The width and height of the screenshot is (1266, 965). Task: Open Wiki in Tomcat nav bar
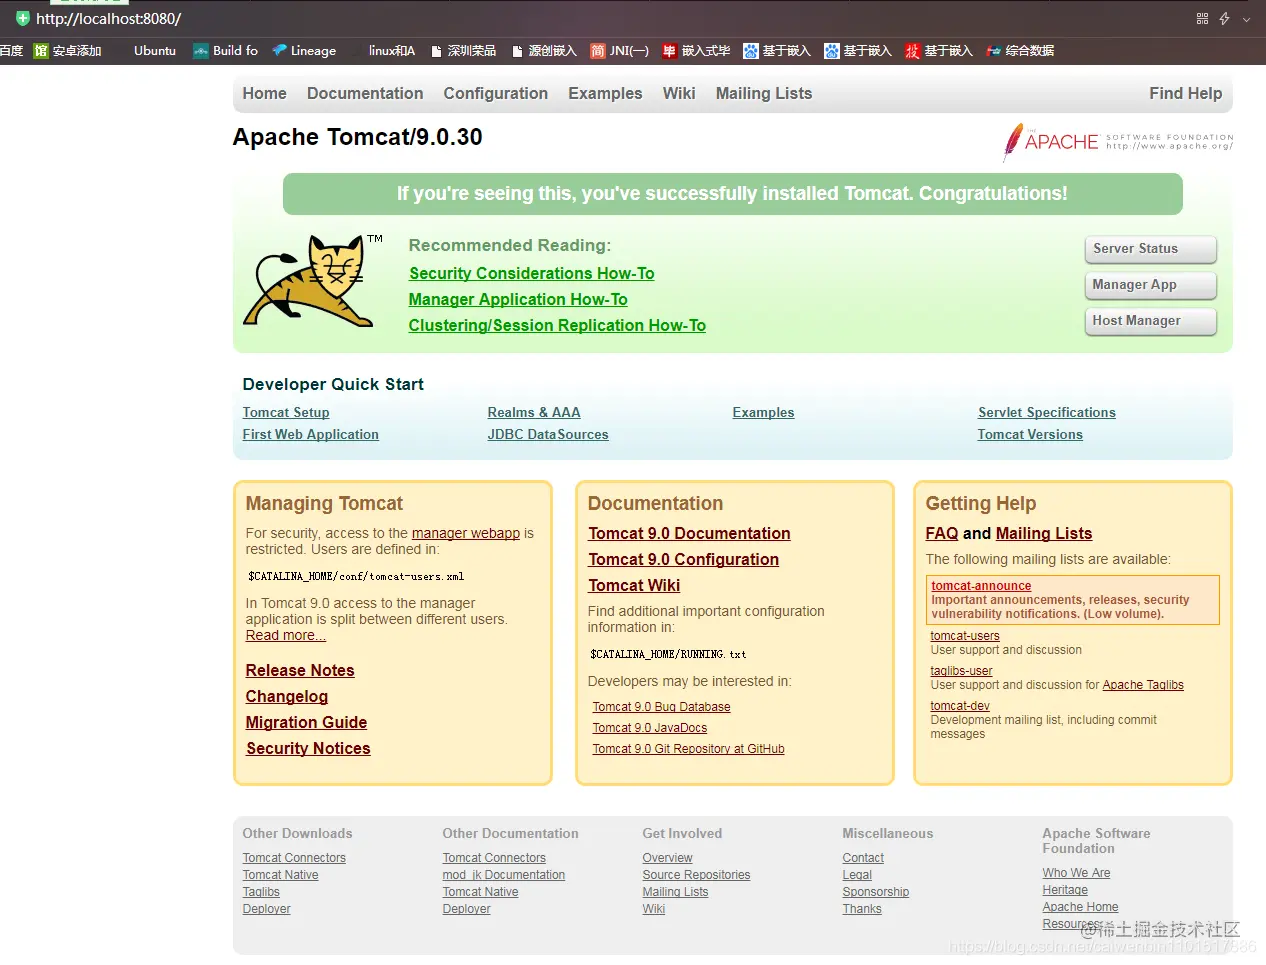pos(678,93)
